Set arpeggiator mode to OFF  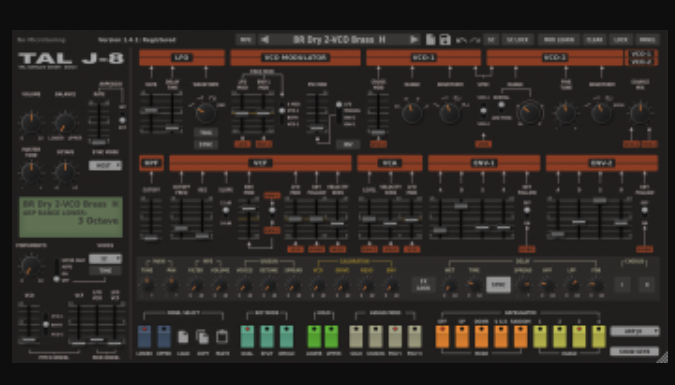(x=442, y=336)
